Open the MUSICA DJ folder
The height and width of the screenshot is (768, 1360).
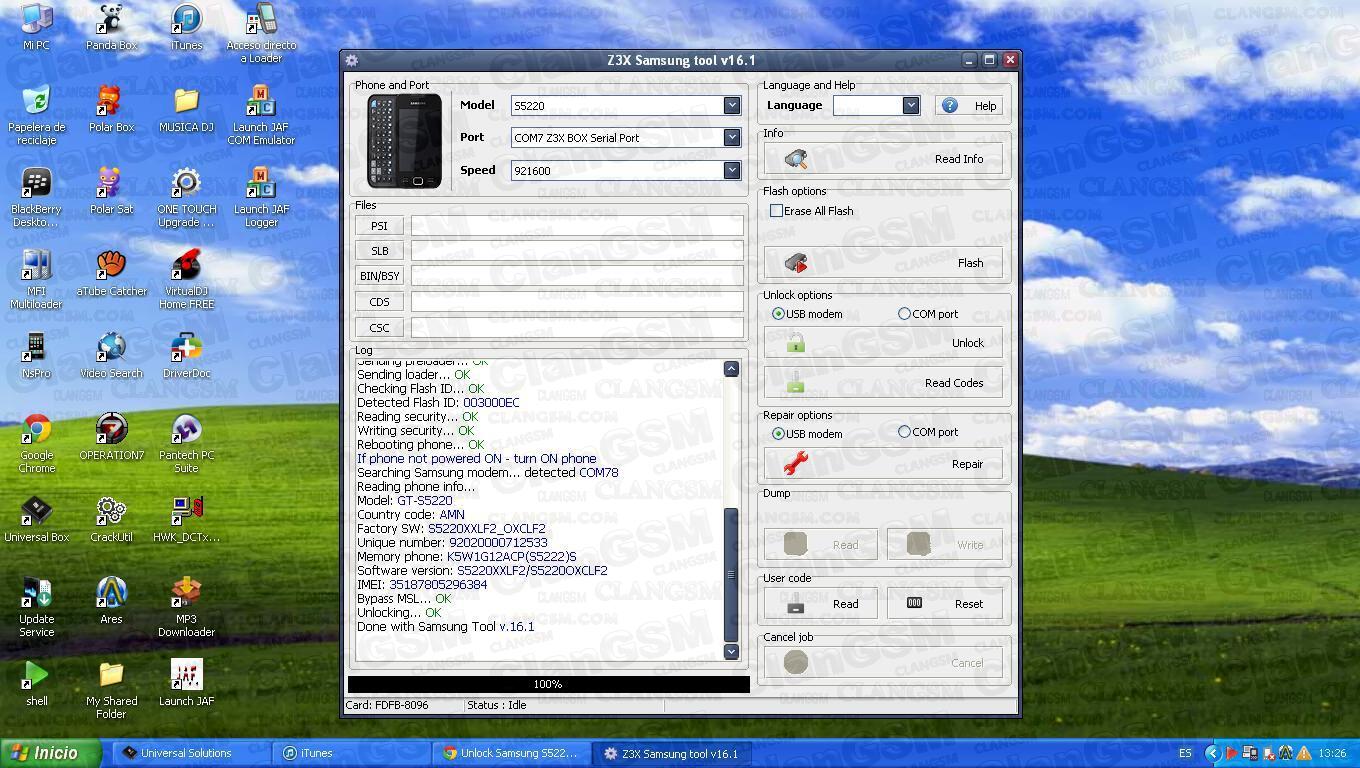click(186, 109)
